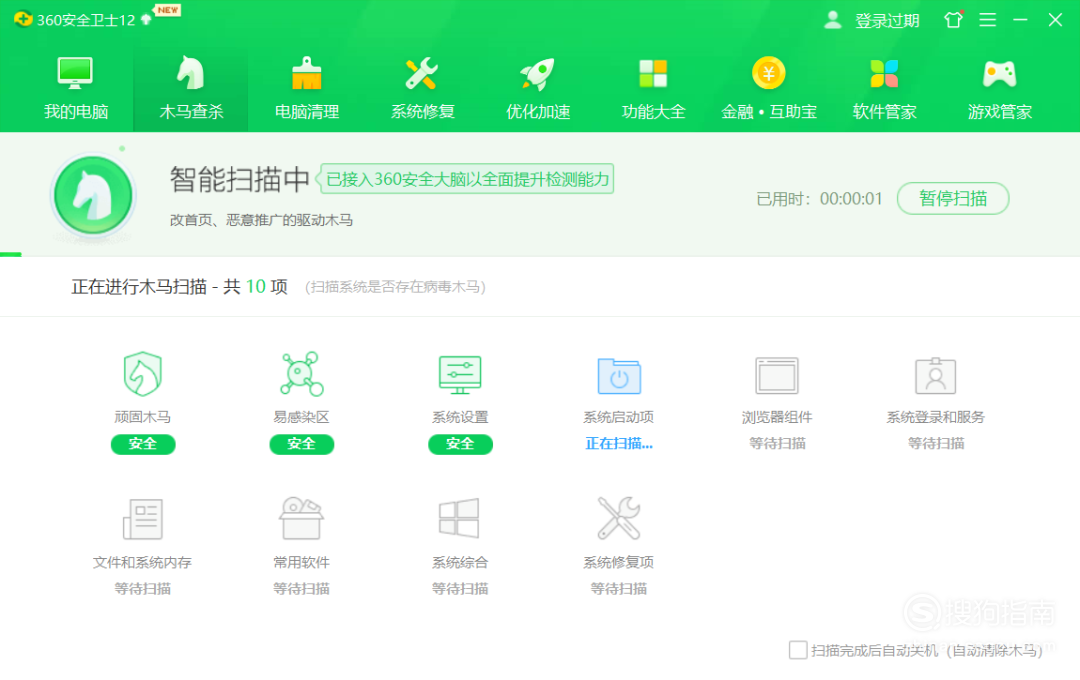Image resolution: width=1080 pixels, height=680 pixels.
Task: Open the 功能大全 grid icon
Action: pos(653,73)
